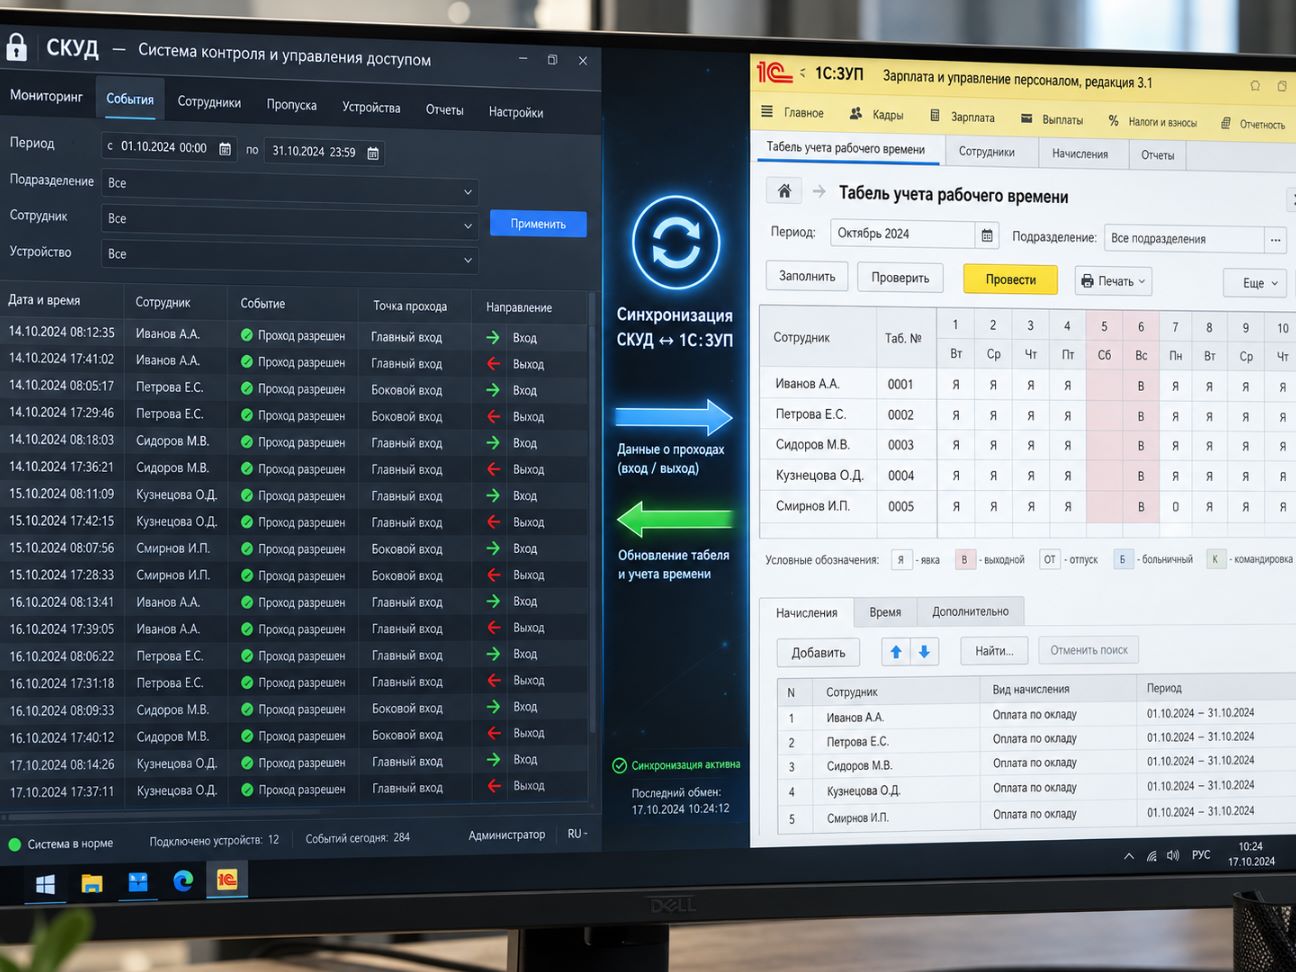The image size is (1296, 972).
Task: Open the Пропуска tab
Action: (x=292, y=104)
